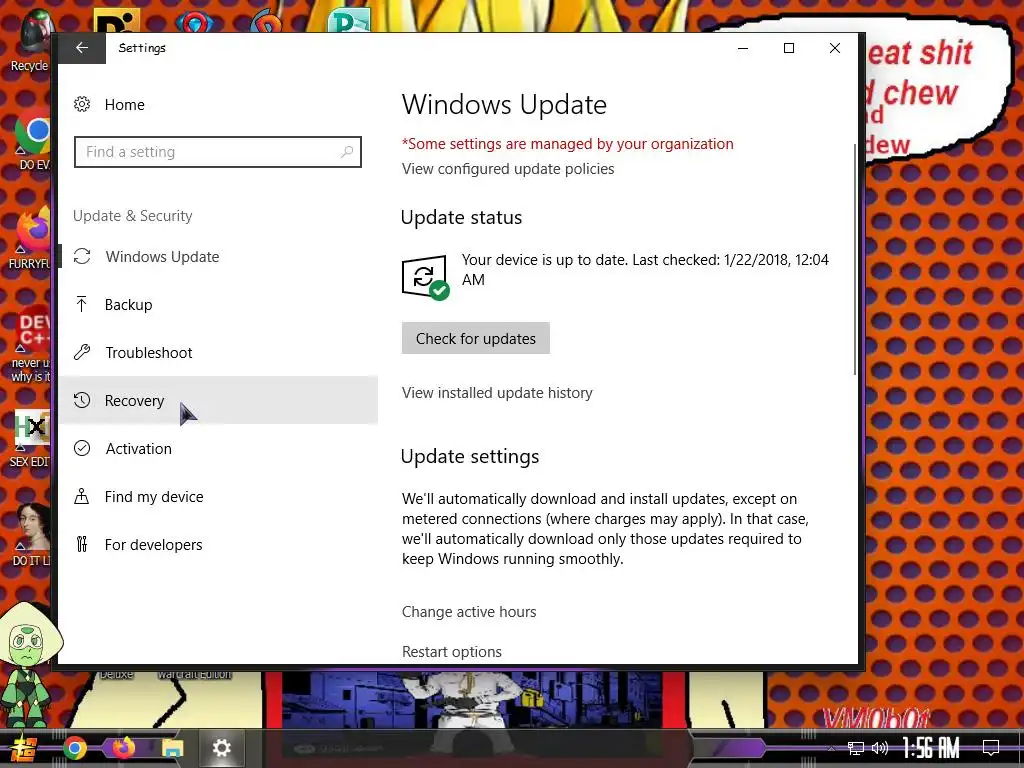Open the Recovery section
Viewport: 1024px width, 768px height.
[218, 400]
